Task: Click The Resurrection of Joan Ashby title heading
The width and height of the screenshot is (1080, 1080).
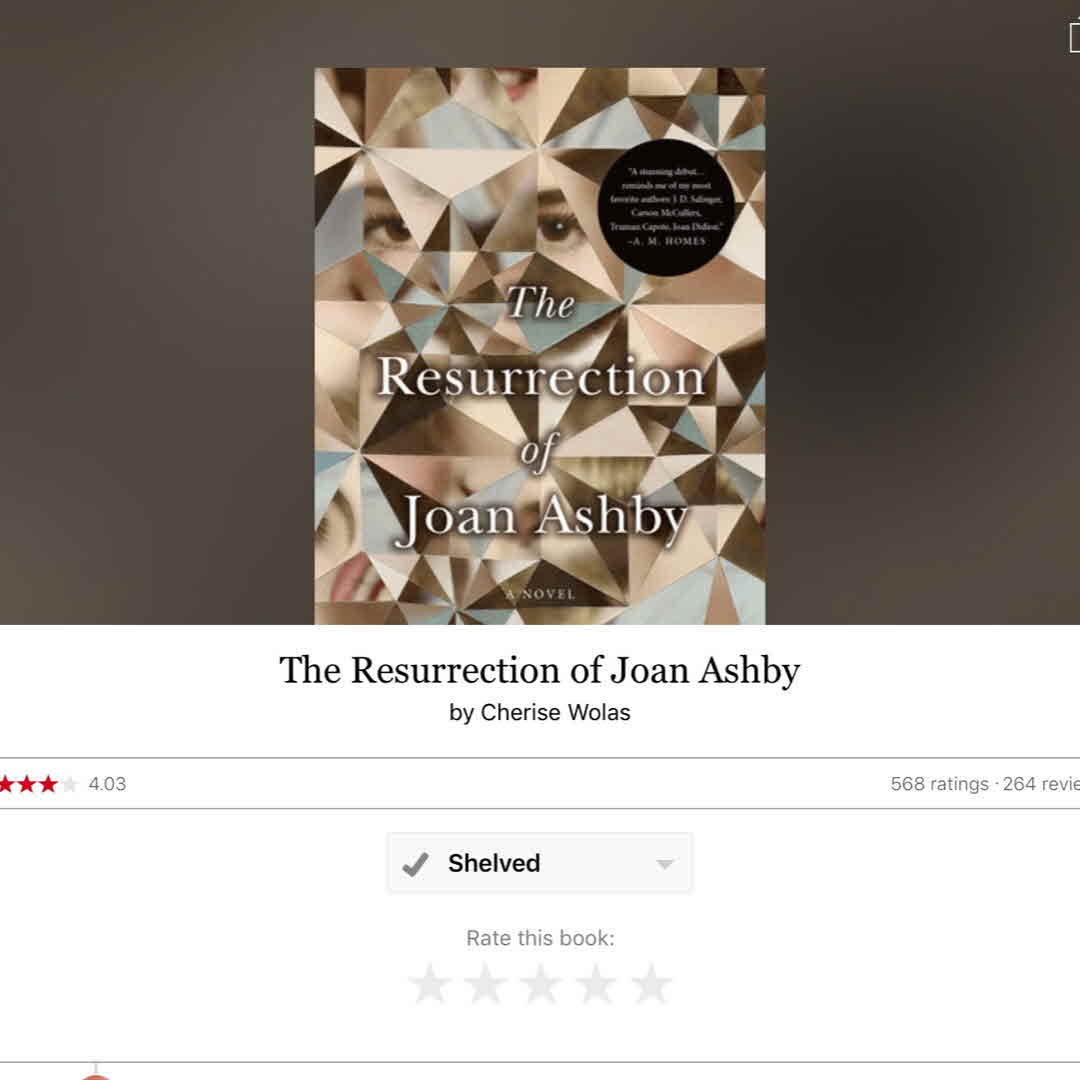Action: point(539,670)
